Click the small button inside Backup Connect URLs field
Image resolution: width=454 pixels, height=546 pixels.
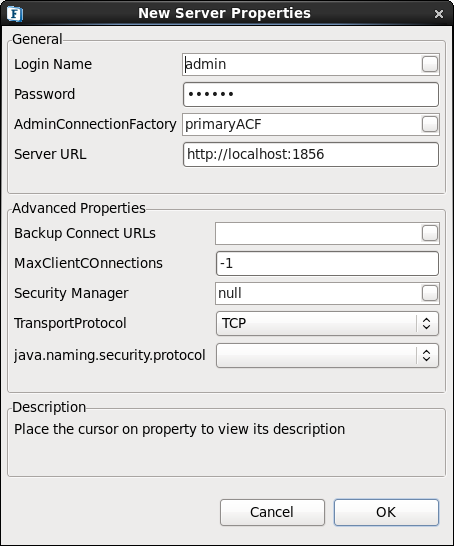pos(430,233)
